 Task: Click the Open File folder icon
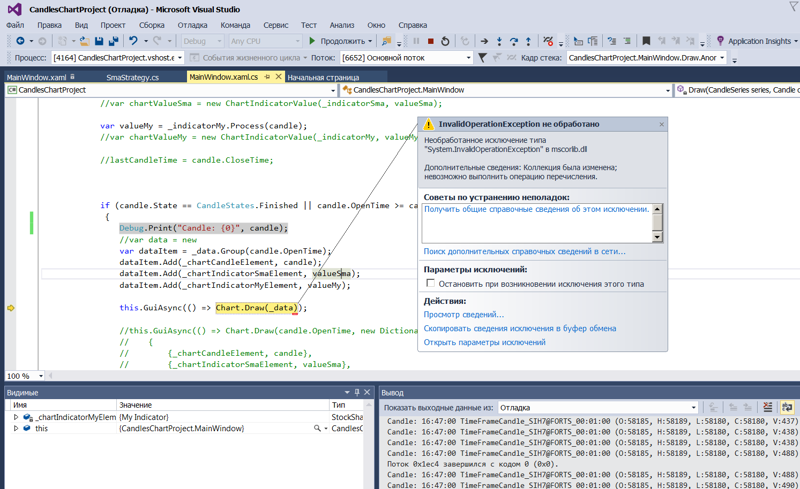pos(85,41)
